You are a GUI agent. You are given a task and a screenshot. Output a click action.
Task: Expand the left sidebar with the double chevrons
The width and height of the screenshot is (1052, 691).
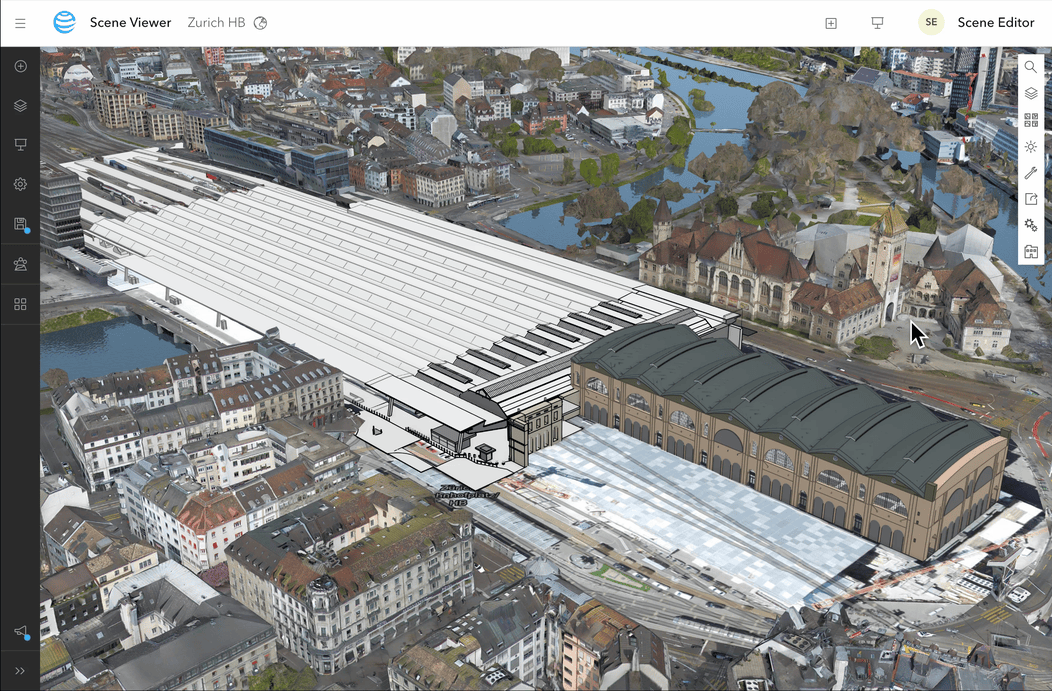click(20, 670)
